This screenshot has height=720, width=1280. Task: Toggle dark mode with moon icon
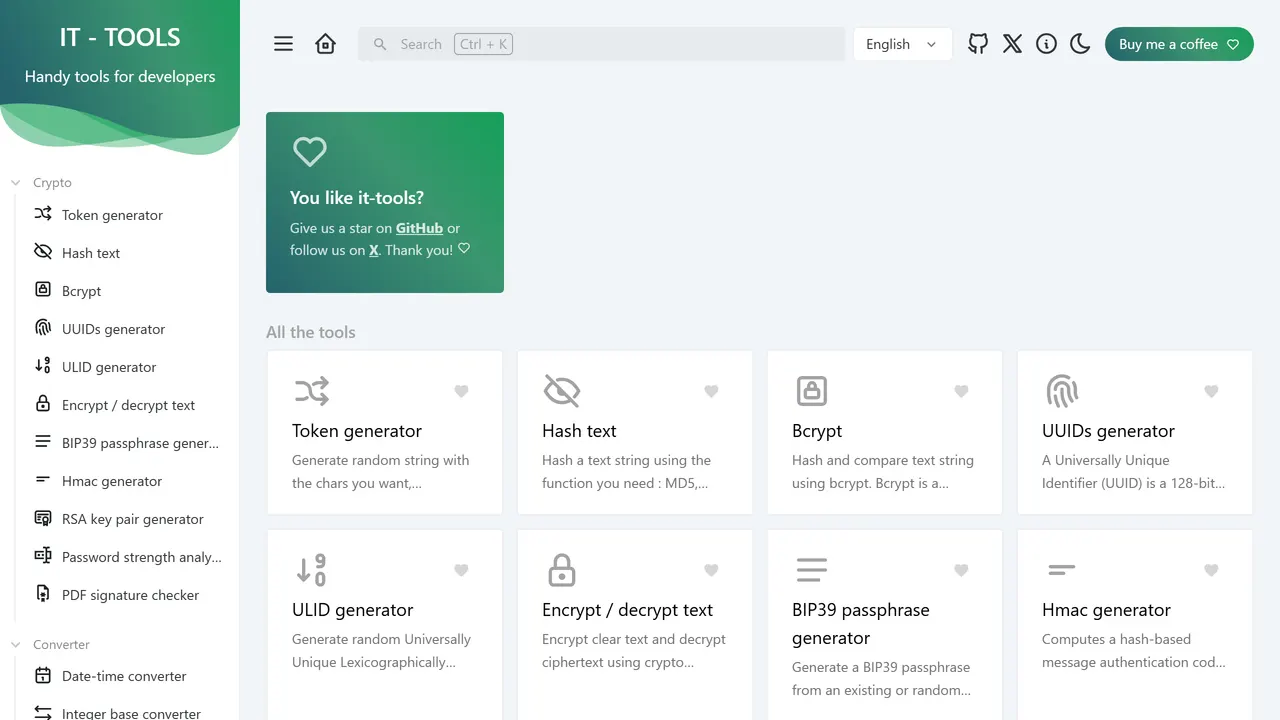pyautogui.click(x=1080, y=44)
